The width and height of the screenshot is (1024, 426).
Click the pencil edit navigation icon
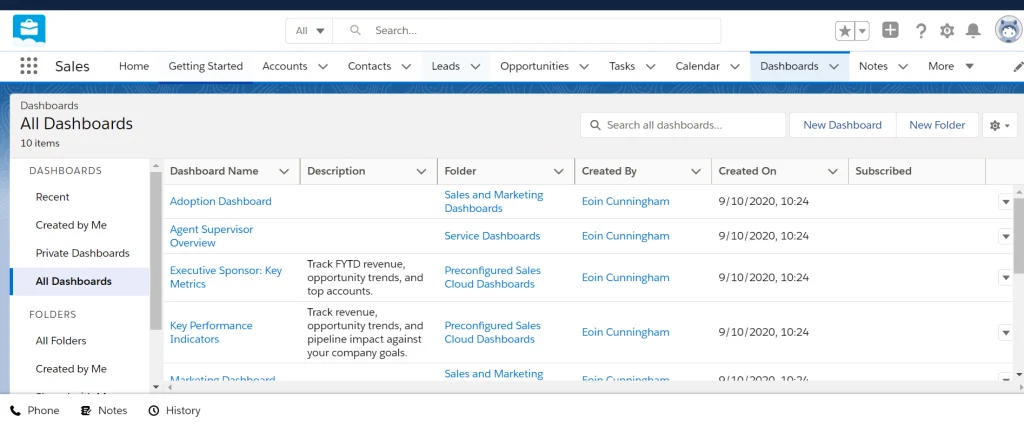click(x=1018, y=66)
